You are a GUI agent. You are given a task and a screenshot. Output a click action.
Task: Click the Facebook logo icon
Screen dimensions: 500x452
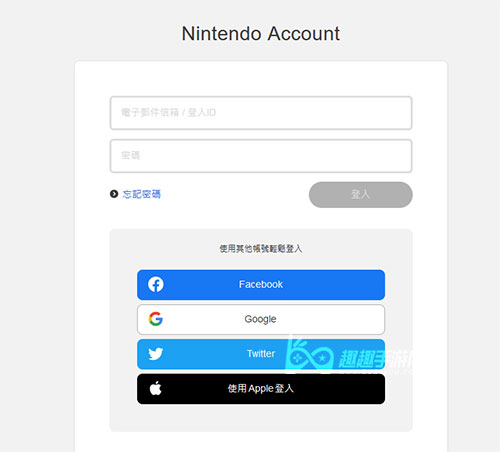click(156, 284)
